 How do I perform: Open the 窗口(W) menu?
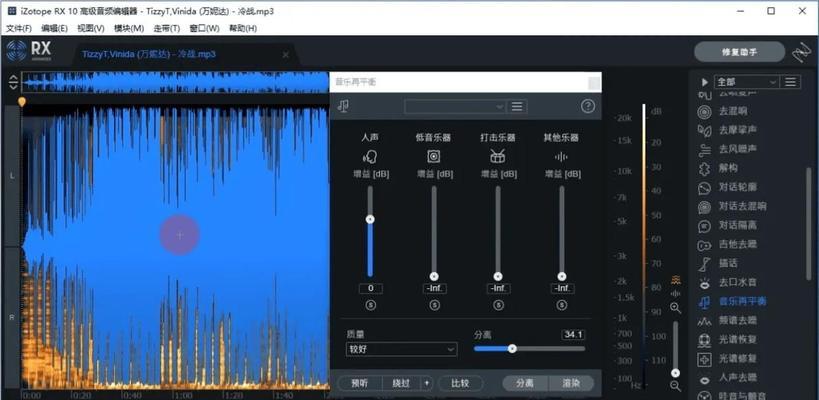[204, 28]
